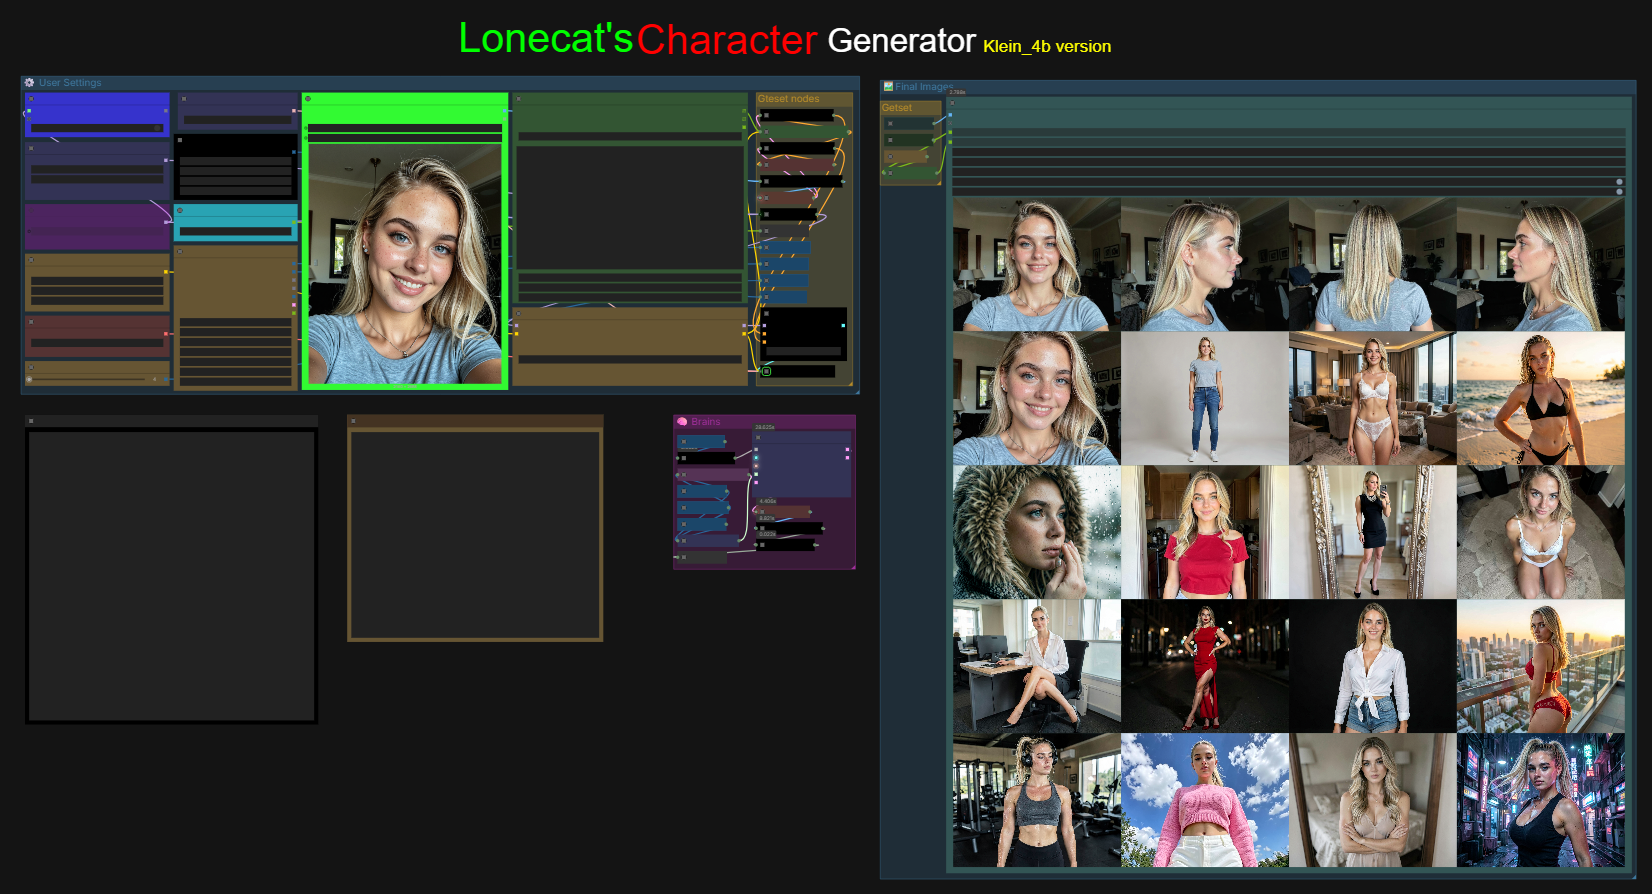Collapse the large indigo node in Brains
Viewport: 1652px width, 894px height.
click(758, 437)
